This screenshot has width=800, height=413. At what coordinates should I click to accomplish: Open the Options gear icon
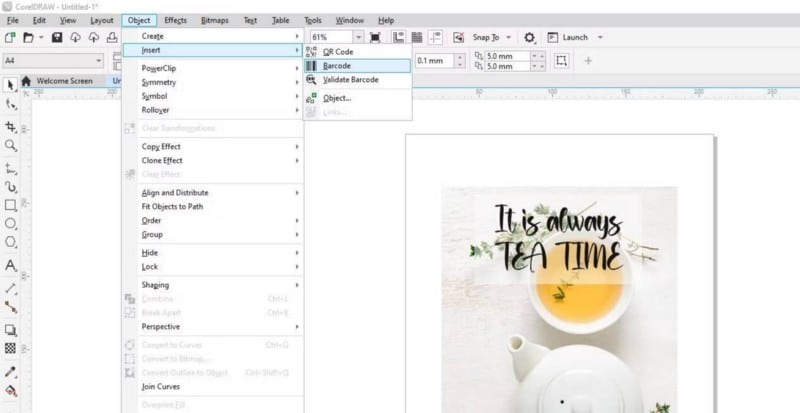click(530, 37)
